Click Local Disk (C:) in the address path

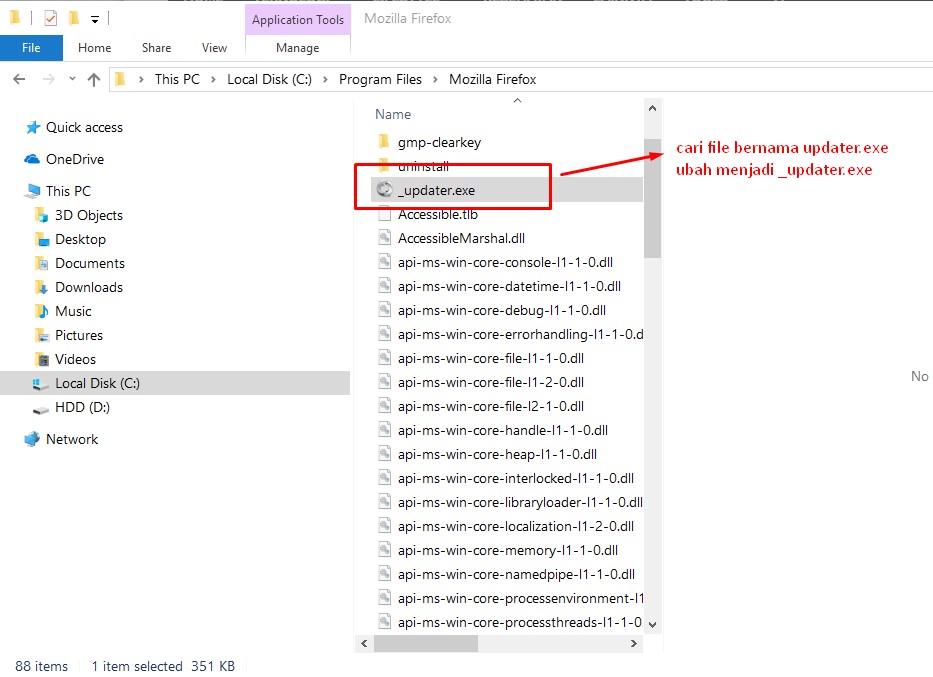point(269,79)
